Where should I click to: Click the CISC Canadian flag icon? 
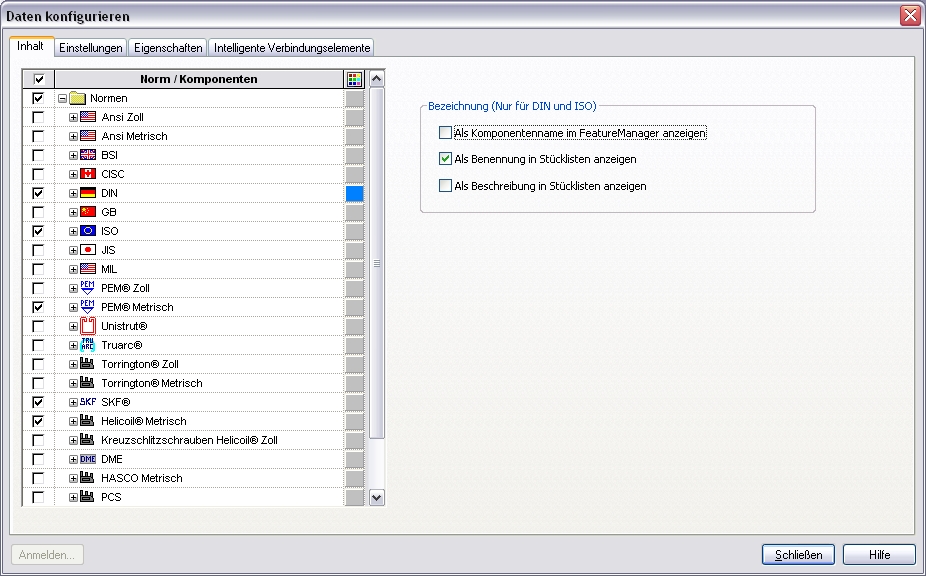[x=87, y=174]
